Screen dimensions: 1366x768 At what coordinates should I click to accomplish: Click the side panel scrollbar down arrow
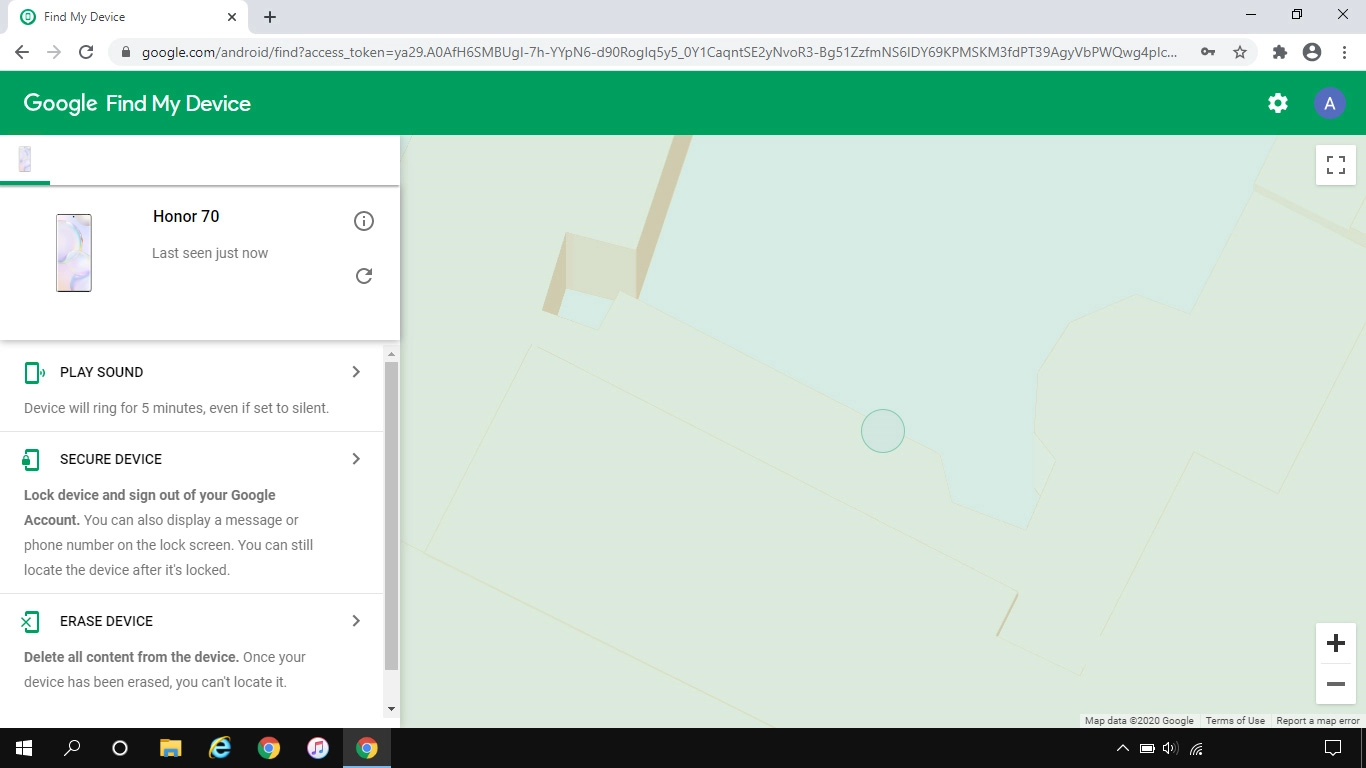click(x=391, y=709)
